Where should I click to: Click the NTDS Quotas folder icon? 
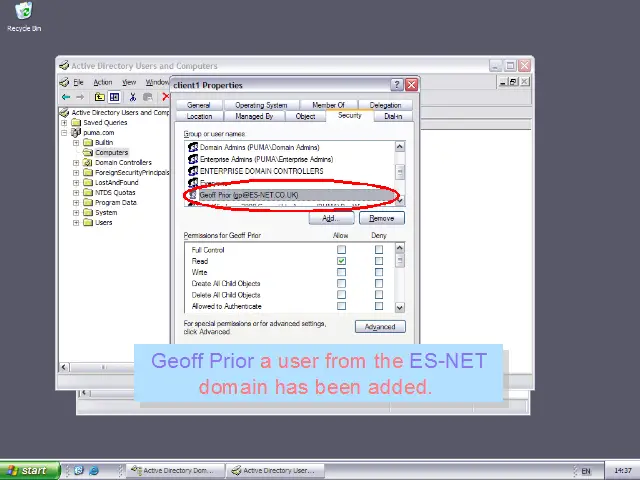(88, 192)
